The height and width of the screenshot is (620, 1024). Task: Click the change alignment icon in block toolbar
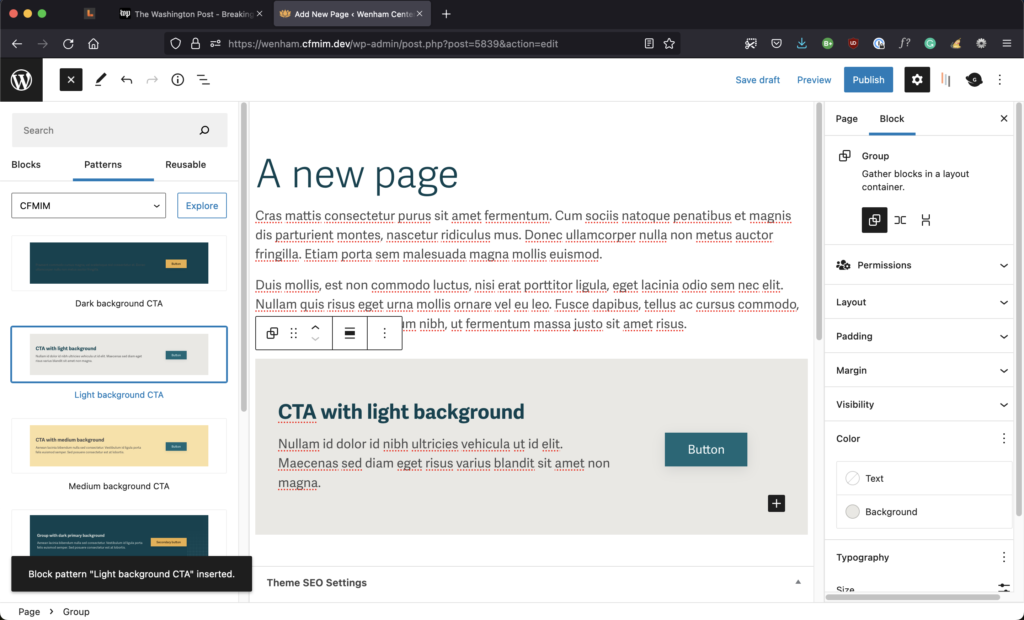pyautogui.click(x=350, y=333)
